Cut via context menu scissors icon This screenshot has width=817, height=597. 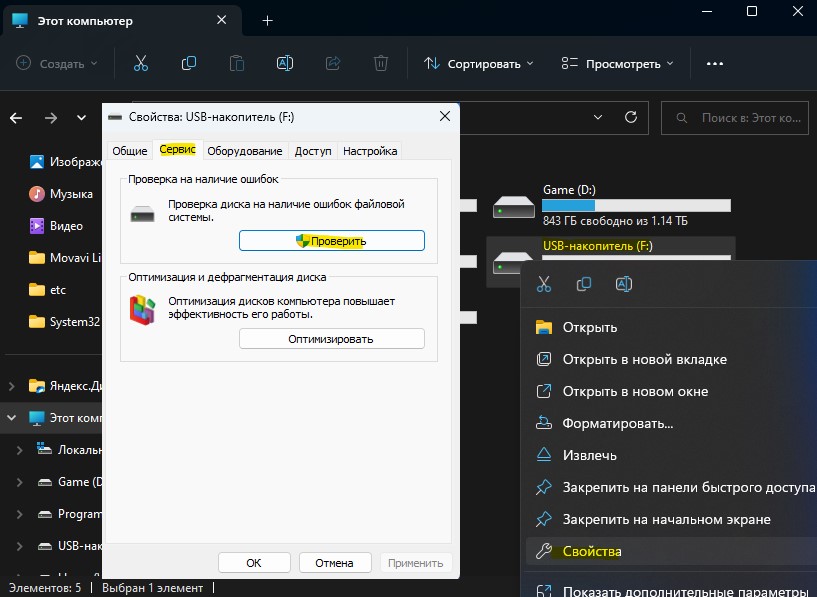point(543,284)
